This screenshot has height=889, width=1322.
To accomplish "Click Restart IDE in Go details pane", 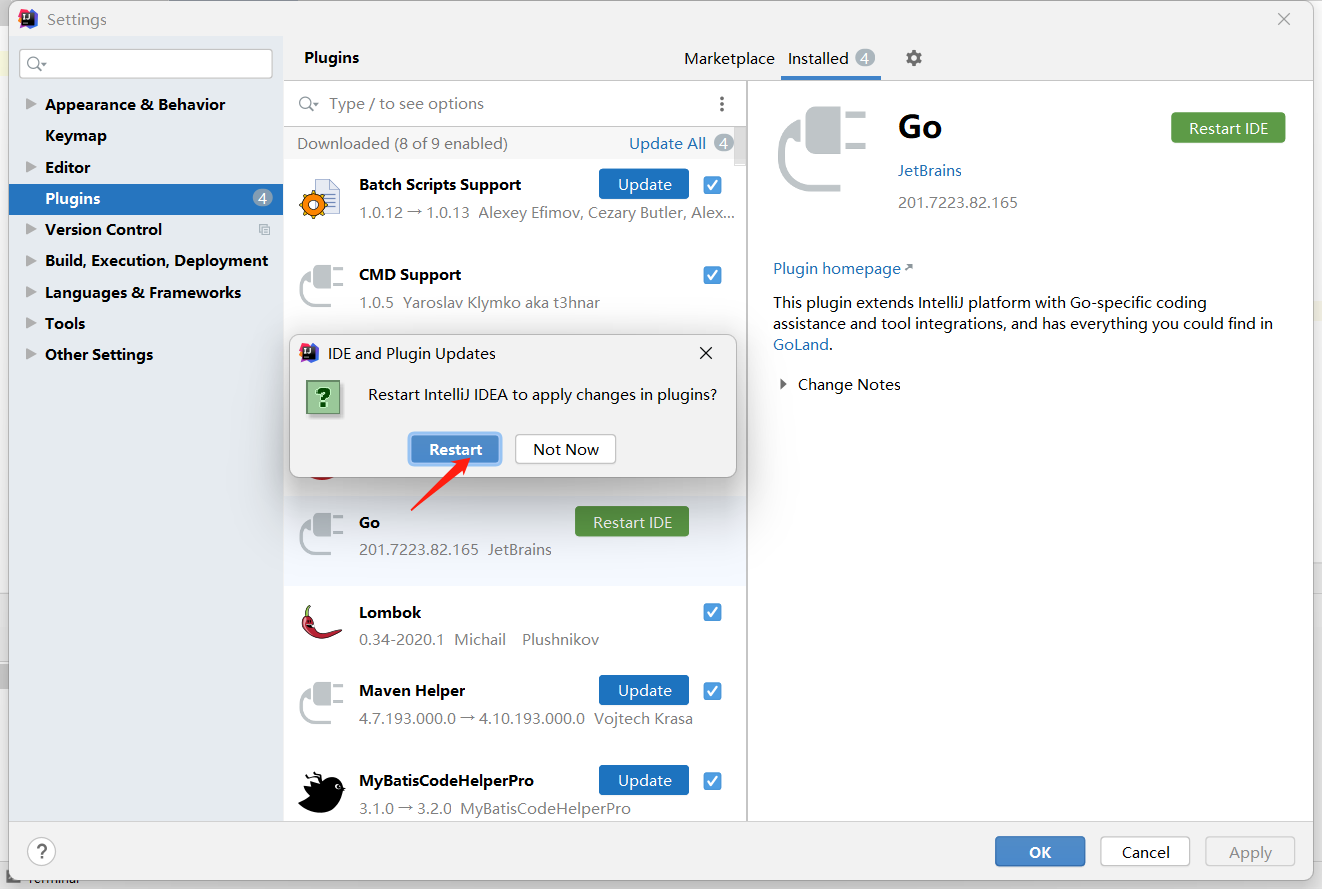I will 1228,128.
